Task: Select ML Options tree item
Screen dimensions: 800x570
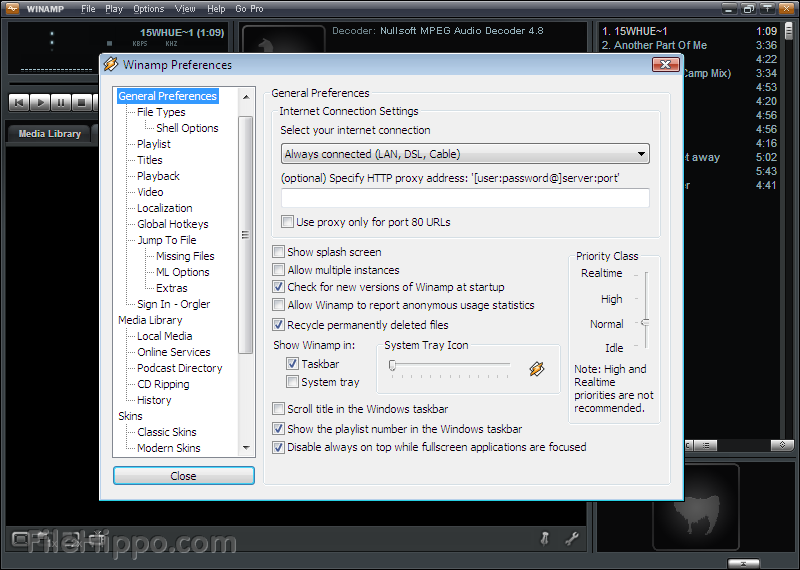Action: (183, 272)
